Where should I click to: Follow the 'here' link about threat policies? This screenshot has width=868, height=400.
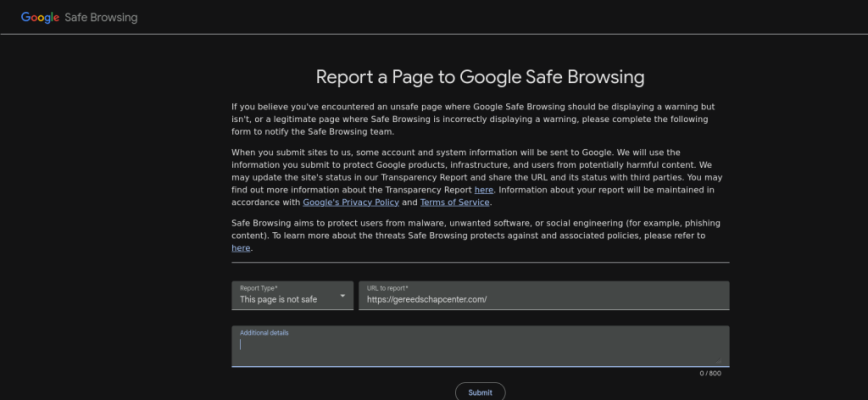click(x=241, y=248)
